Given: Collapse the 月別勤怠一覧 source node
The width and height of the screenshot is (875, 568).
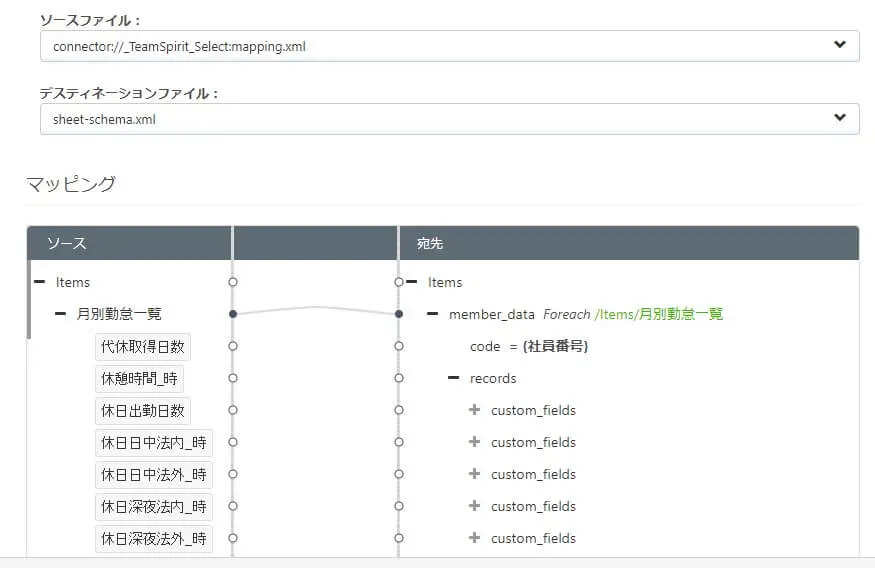Looking at the screenshot, I should [61, 314].
